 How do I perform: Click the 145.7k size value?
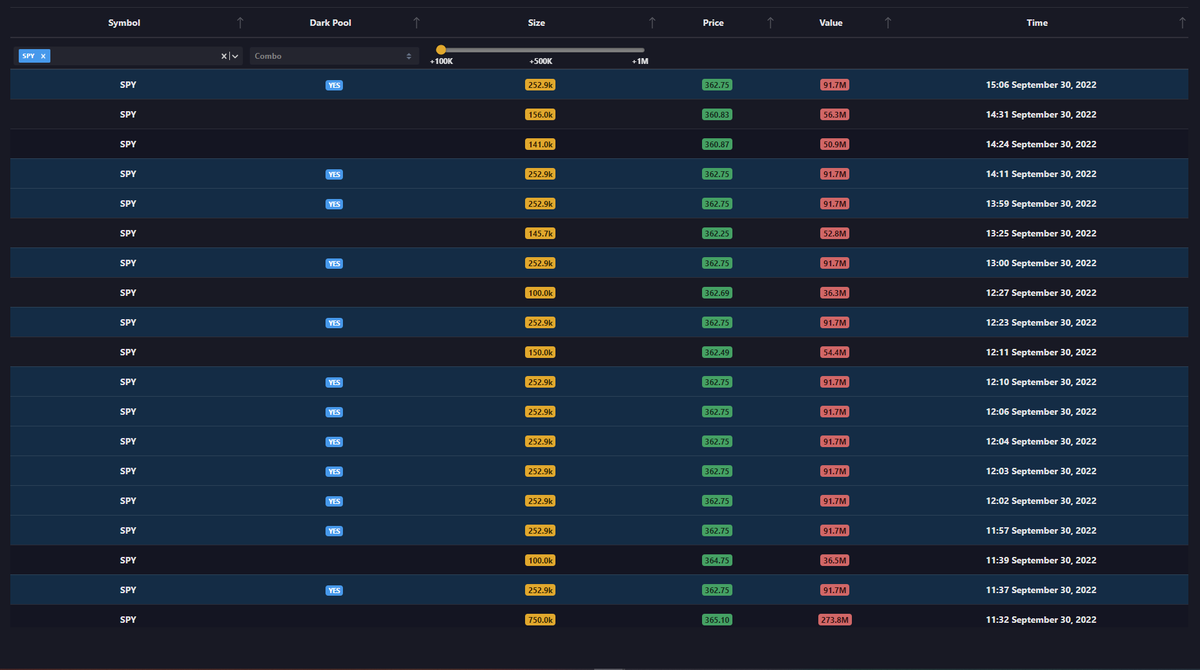coord(540,234)
